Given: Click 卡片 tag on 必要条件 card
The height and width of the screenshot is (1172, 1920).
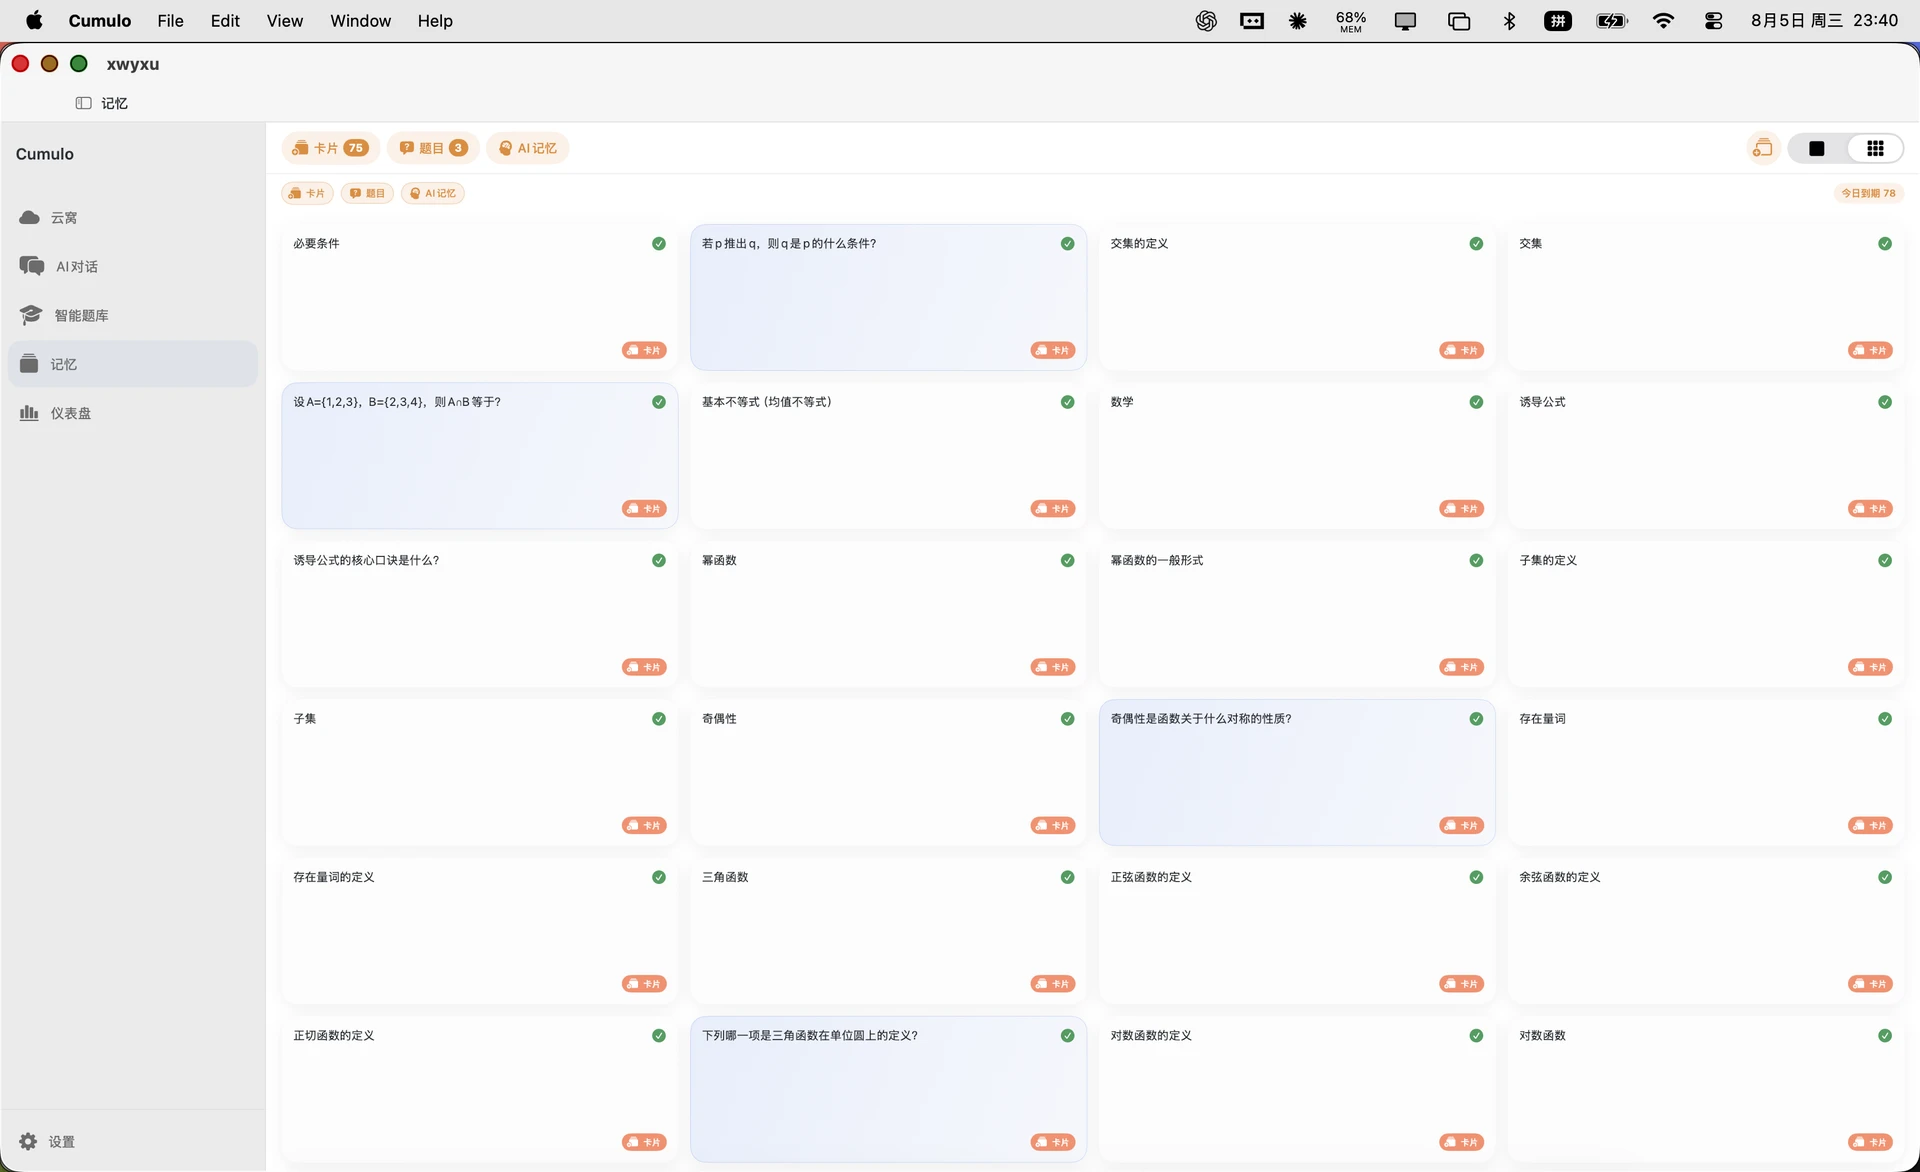Looking at the screenshot, I should click(644, 350).
